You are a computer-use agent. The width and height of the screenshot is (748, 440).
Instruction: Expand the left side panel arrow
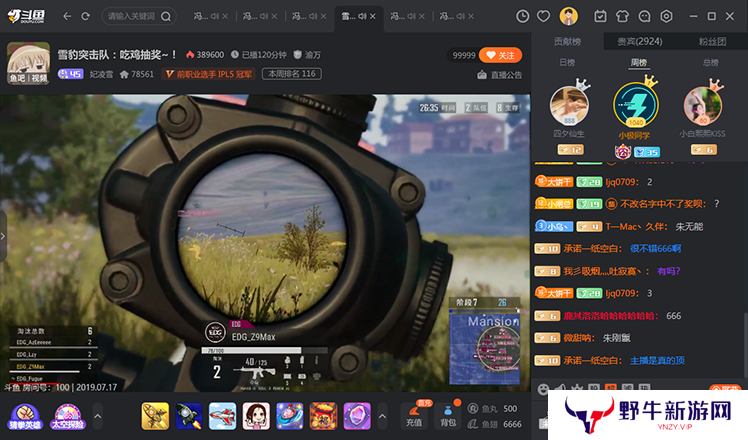[3, 236]
